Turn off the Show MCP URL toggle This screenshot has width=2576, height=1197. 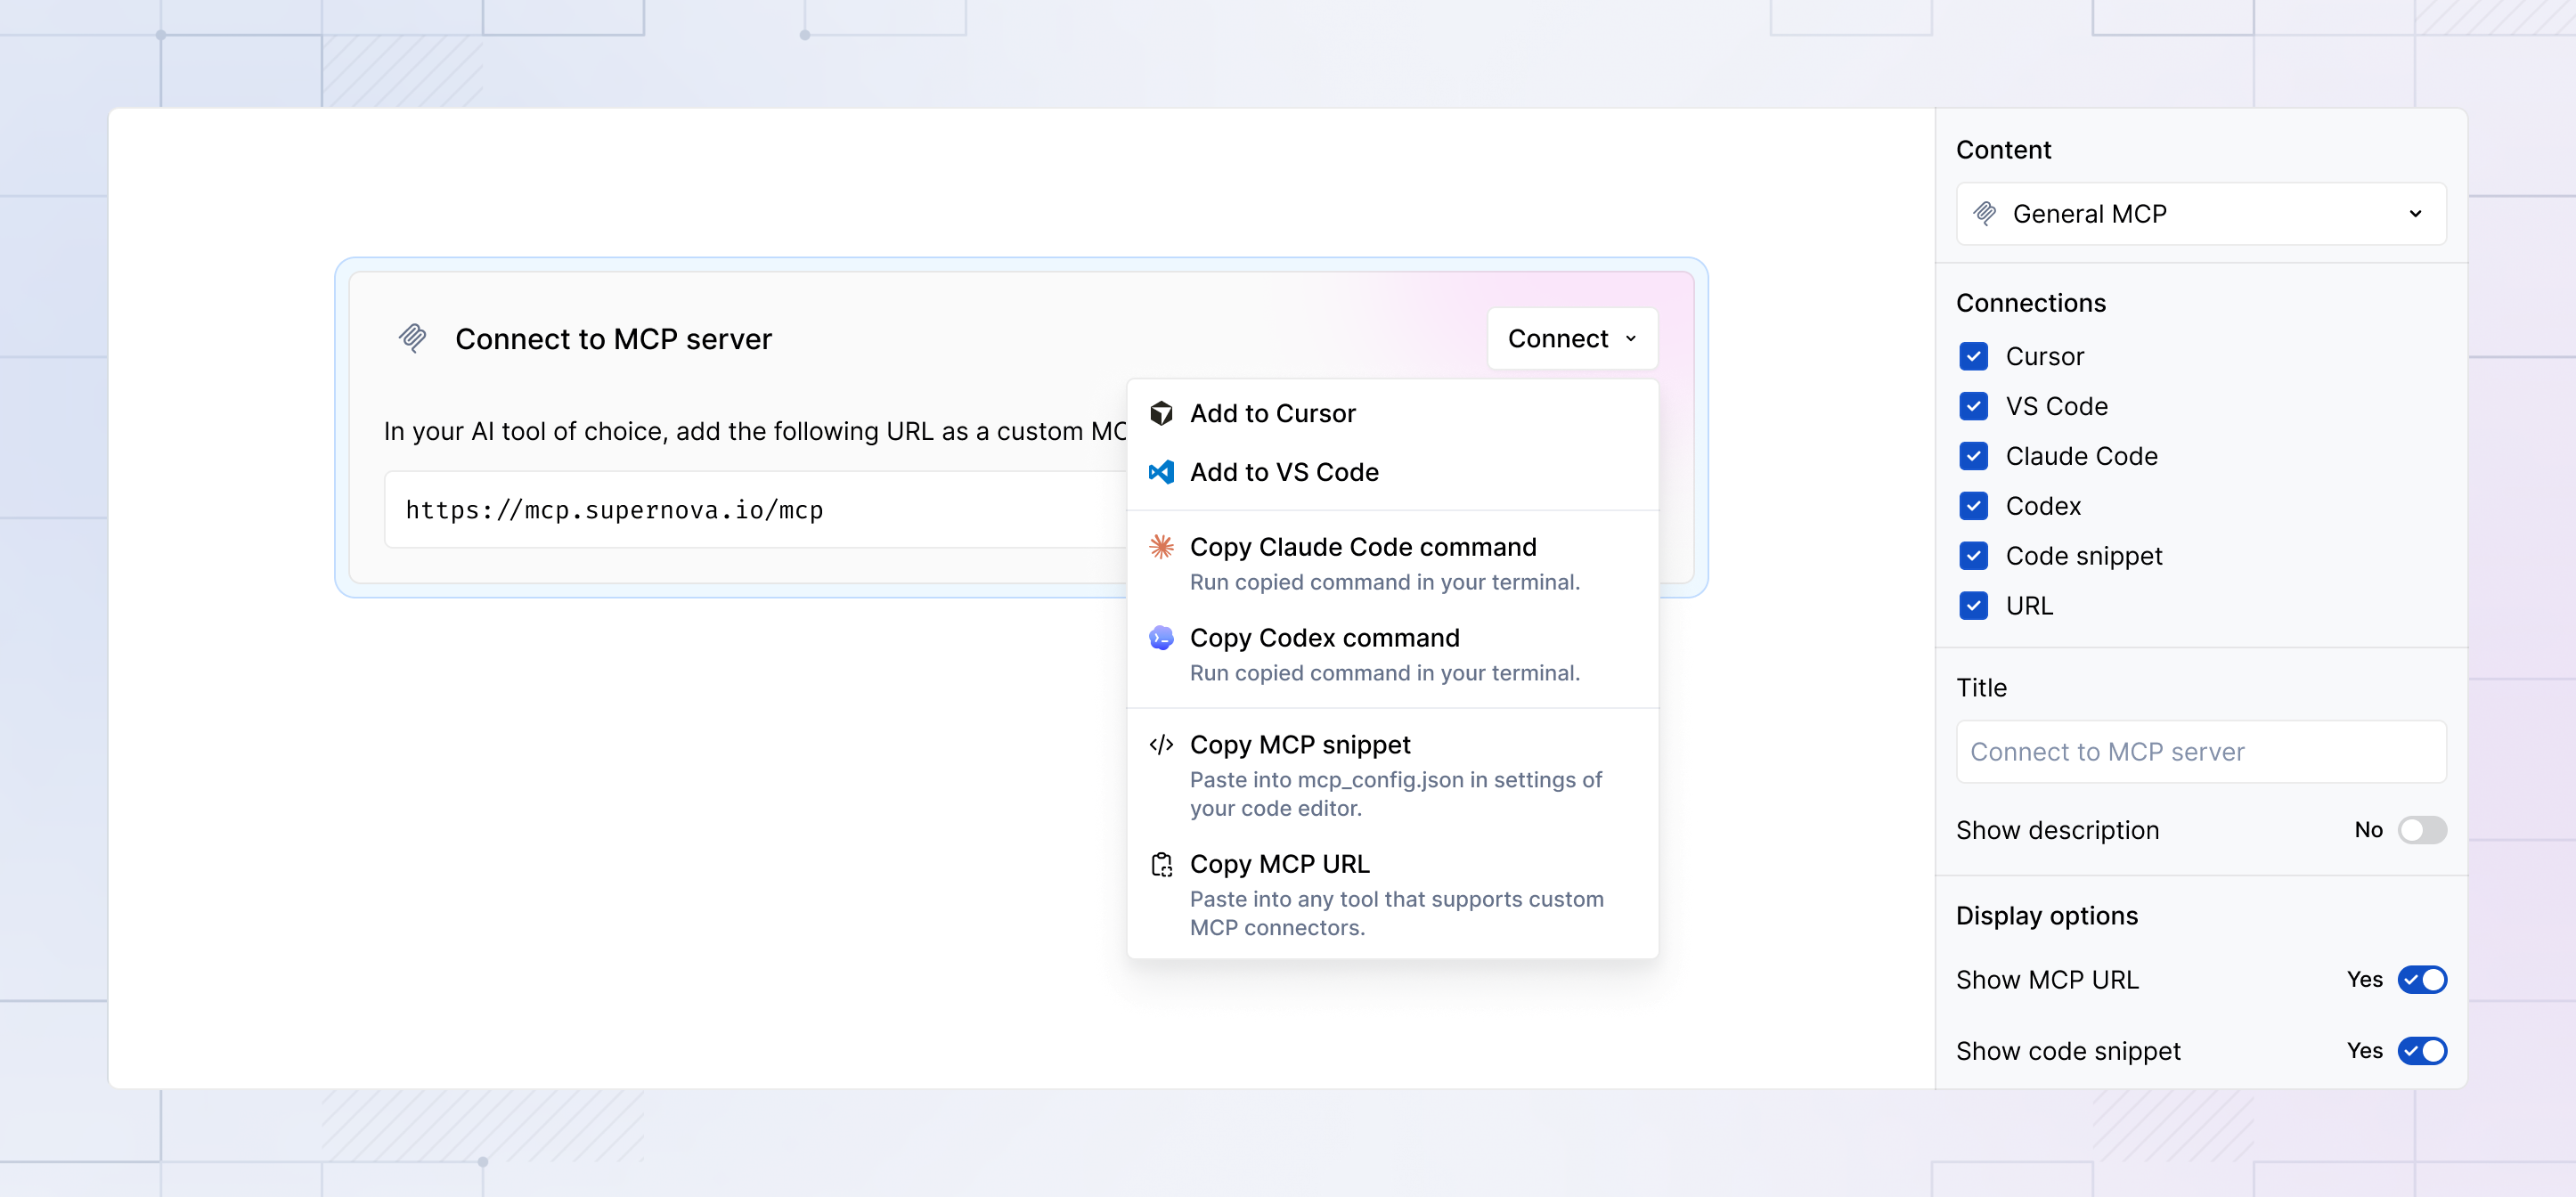(2422, 980)
